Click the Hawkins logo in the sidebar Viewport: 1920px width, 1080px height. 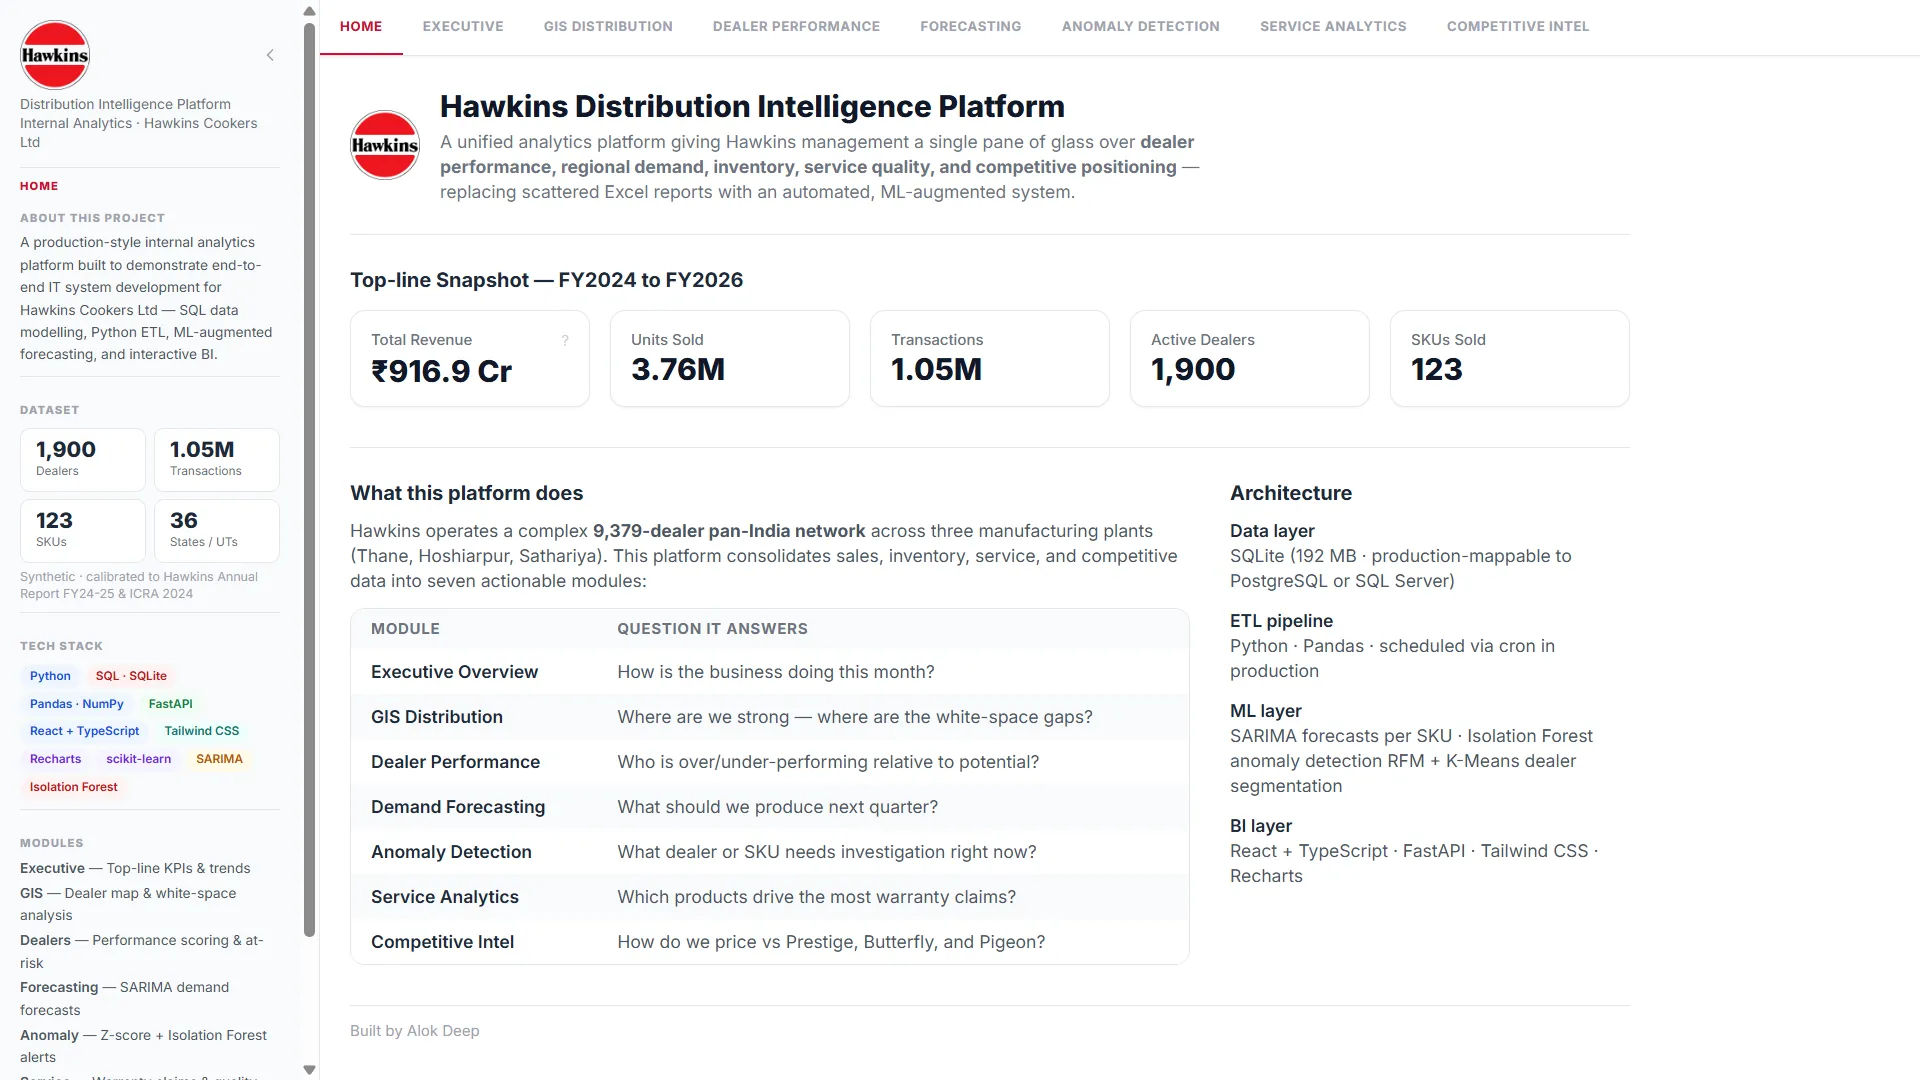point(55,55)
